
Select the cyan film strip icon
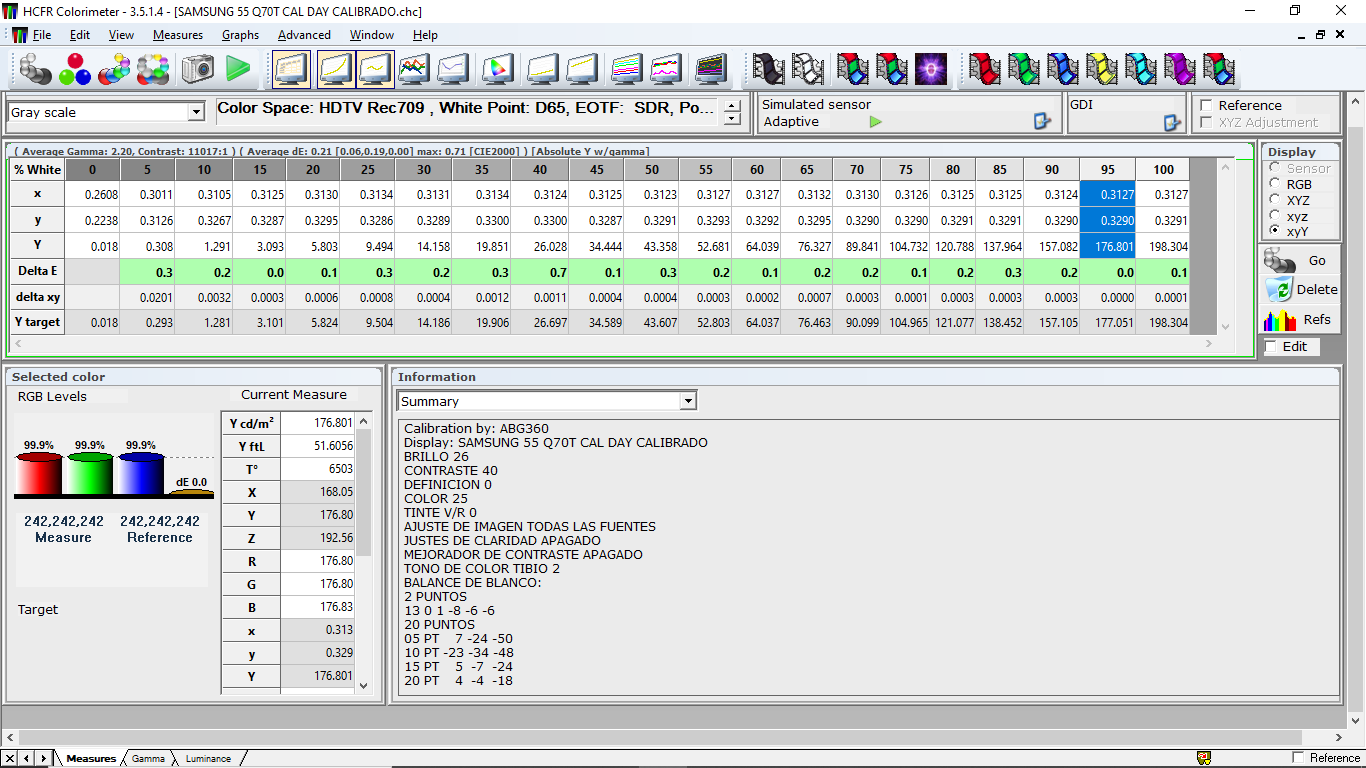(x=1141, y=68)
